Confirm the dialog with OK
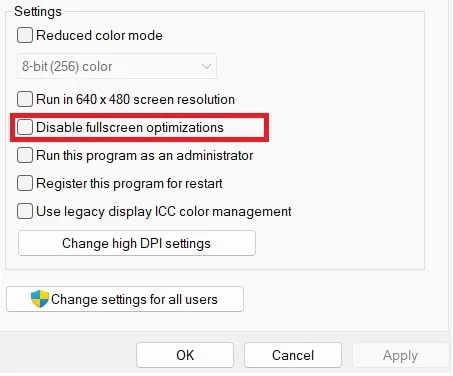This screenshot has width=453, height=376. pos(185,355)
